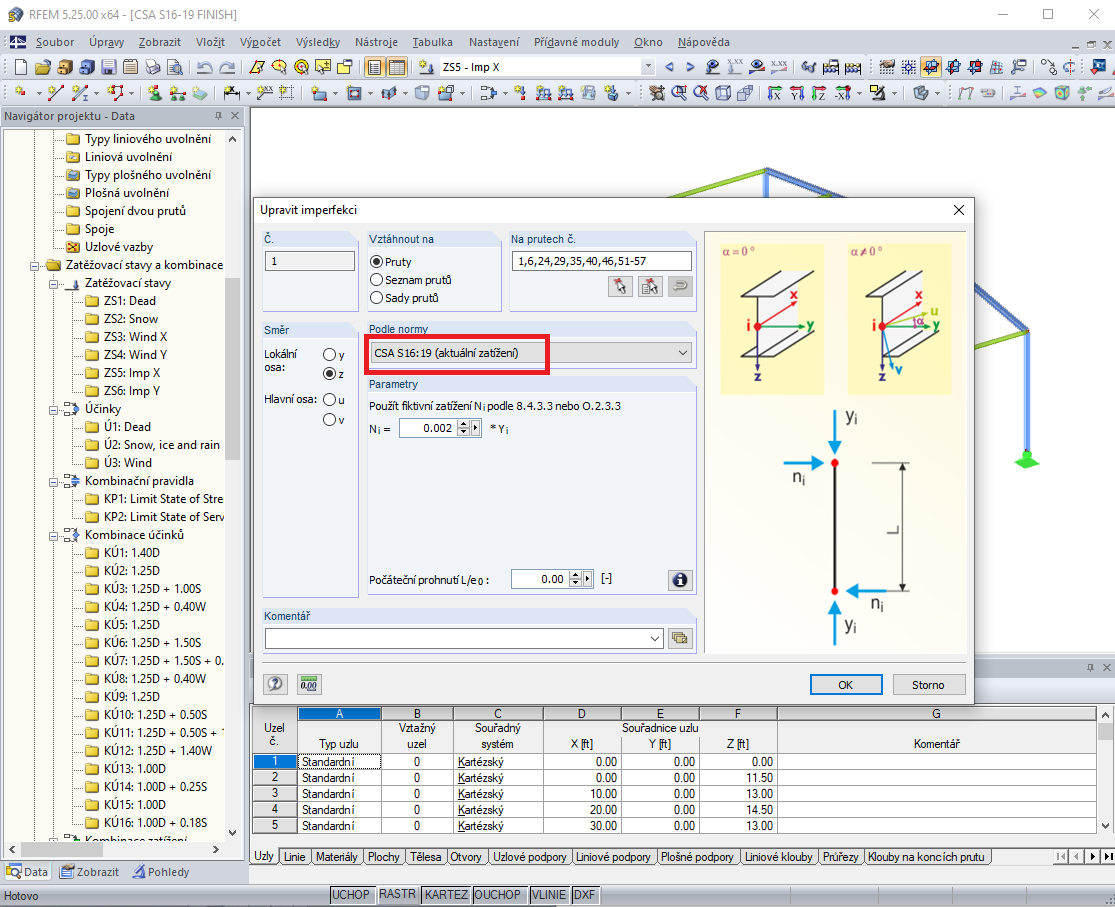This screenshot has width=1115, height=907.
Task: Collapse the Účinky tree node
Action: [53, 410]
